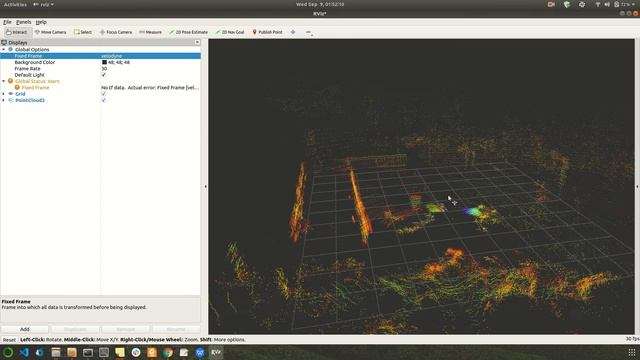Open the yellow sticky notes app
This screenshot has height=360, width=640.
120,352
